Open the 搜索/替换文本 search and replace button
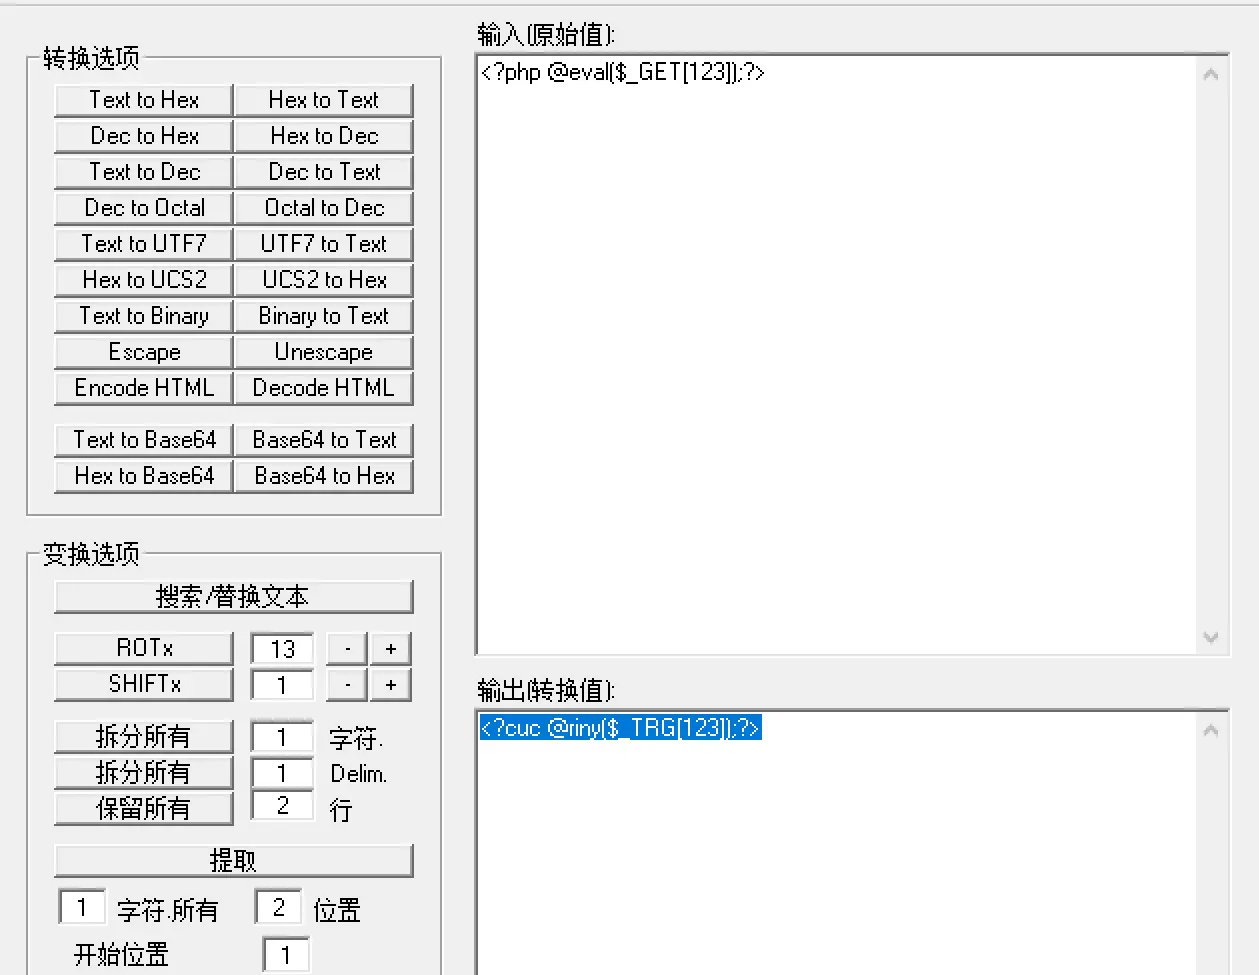The height and width of the screenshot is (975, 1259). click(x=233, y=597)
